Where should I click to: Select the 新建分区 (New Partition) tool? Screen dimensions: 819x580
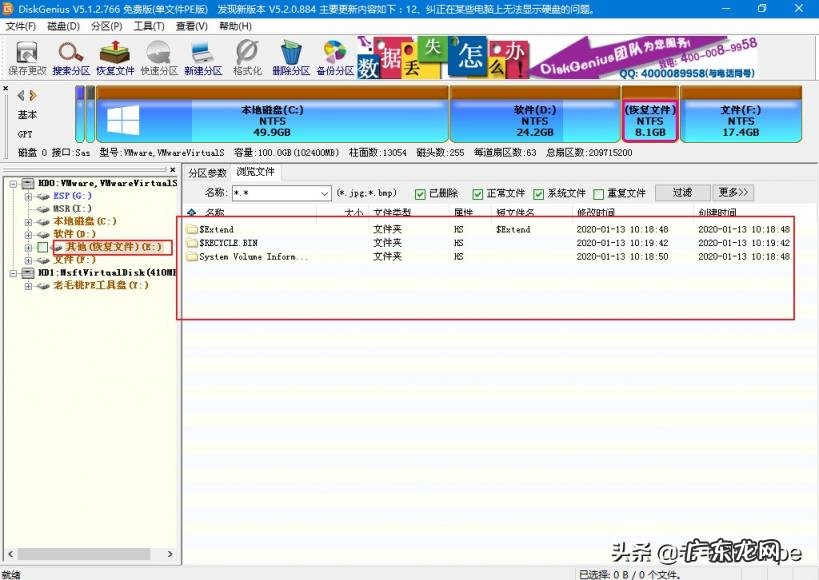204,55
